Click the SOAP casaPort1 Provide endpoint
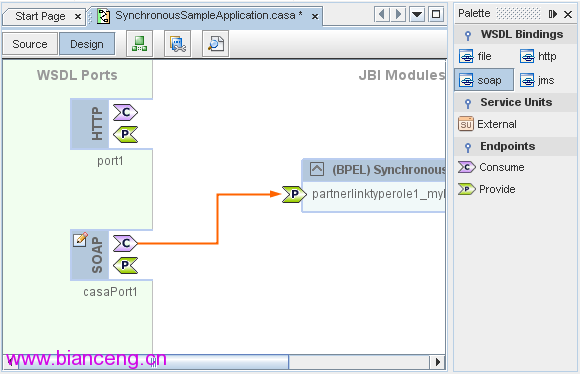 click(x=125, y=265)
